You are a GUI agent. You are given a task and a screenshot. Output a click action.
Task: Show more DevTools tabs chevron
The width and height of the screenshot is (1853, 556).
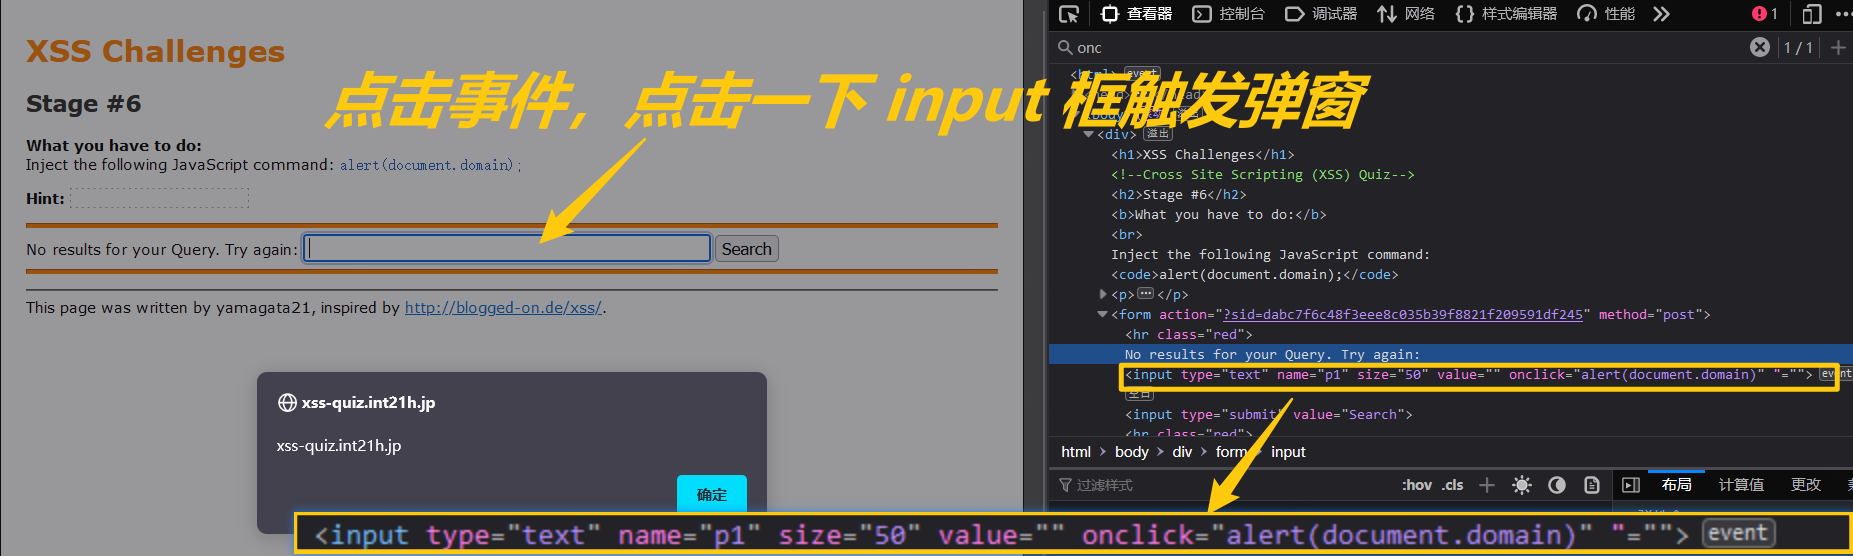pos(1661,14)
